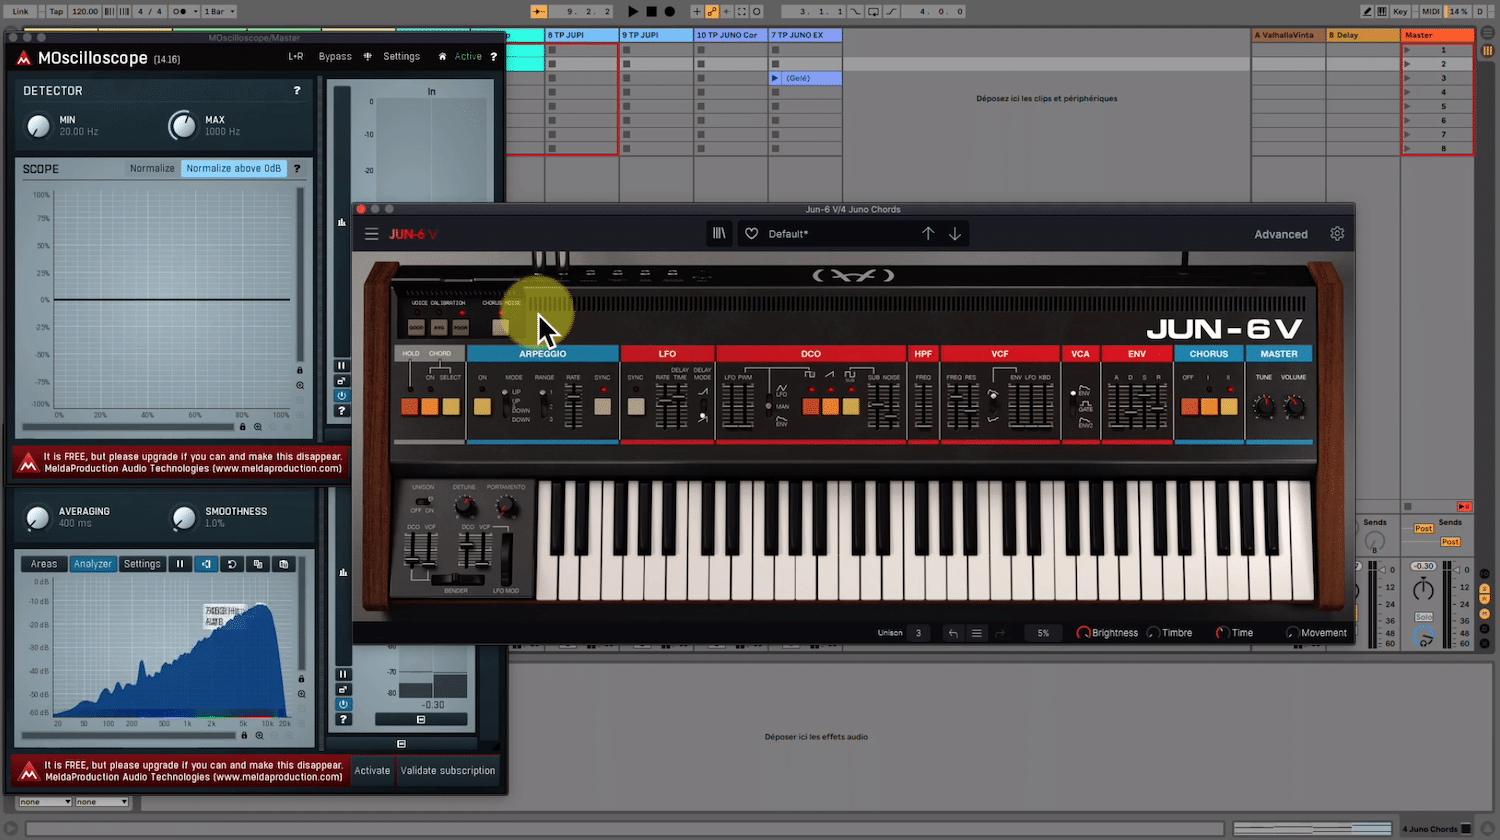Favorite the Default preset with heart icon
Viewport: 1500px width, 840px height.
coord(752,234)
